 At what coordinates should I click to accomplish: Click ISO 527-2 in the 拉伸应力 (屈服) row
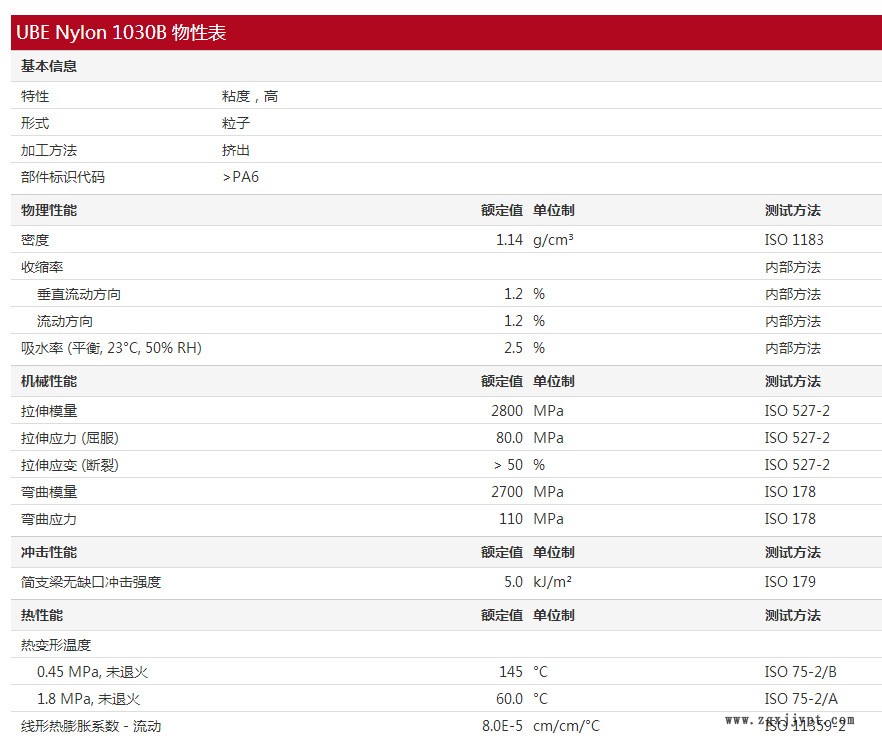pos(797,438)
